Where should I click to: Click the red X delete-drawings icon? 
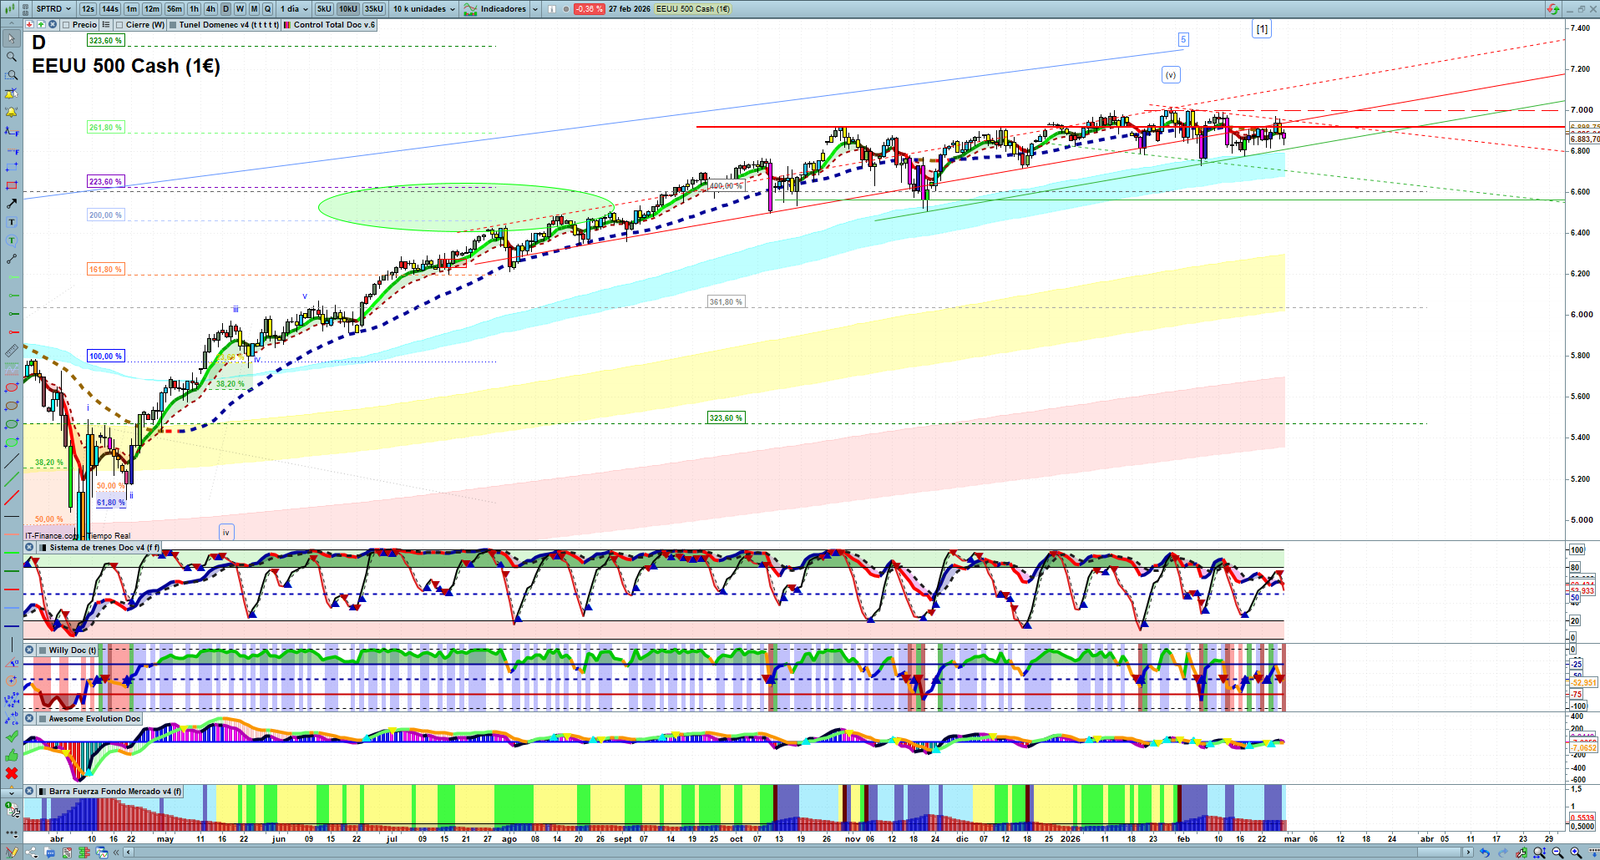11,773
